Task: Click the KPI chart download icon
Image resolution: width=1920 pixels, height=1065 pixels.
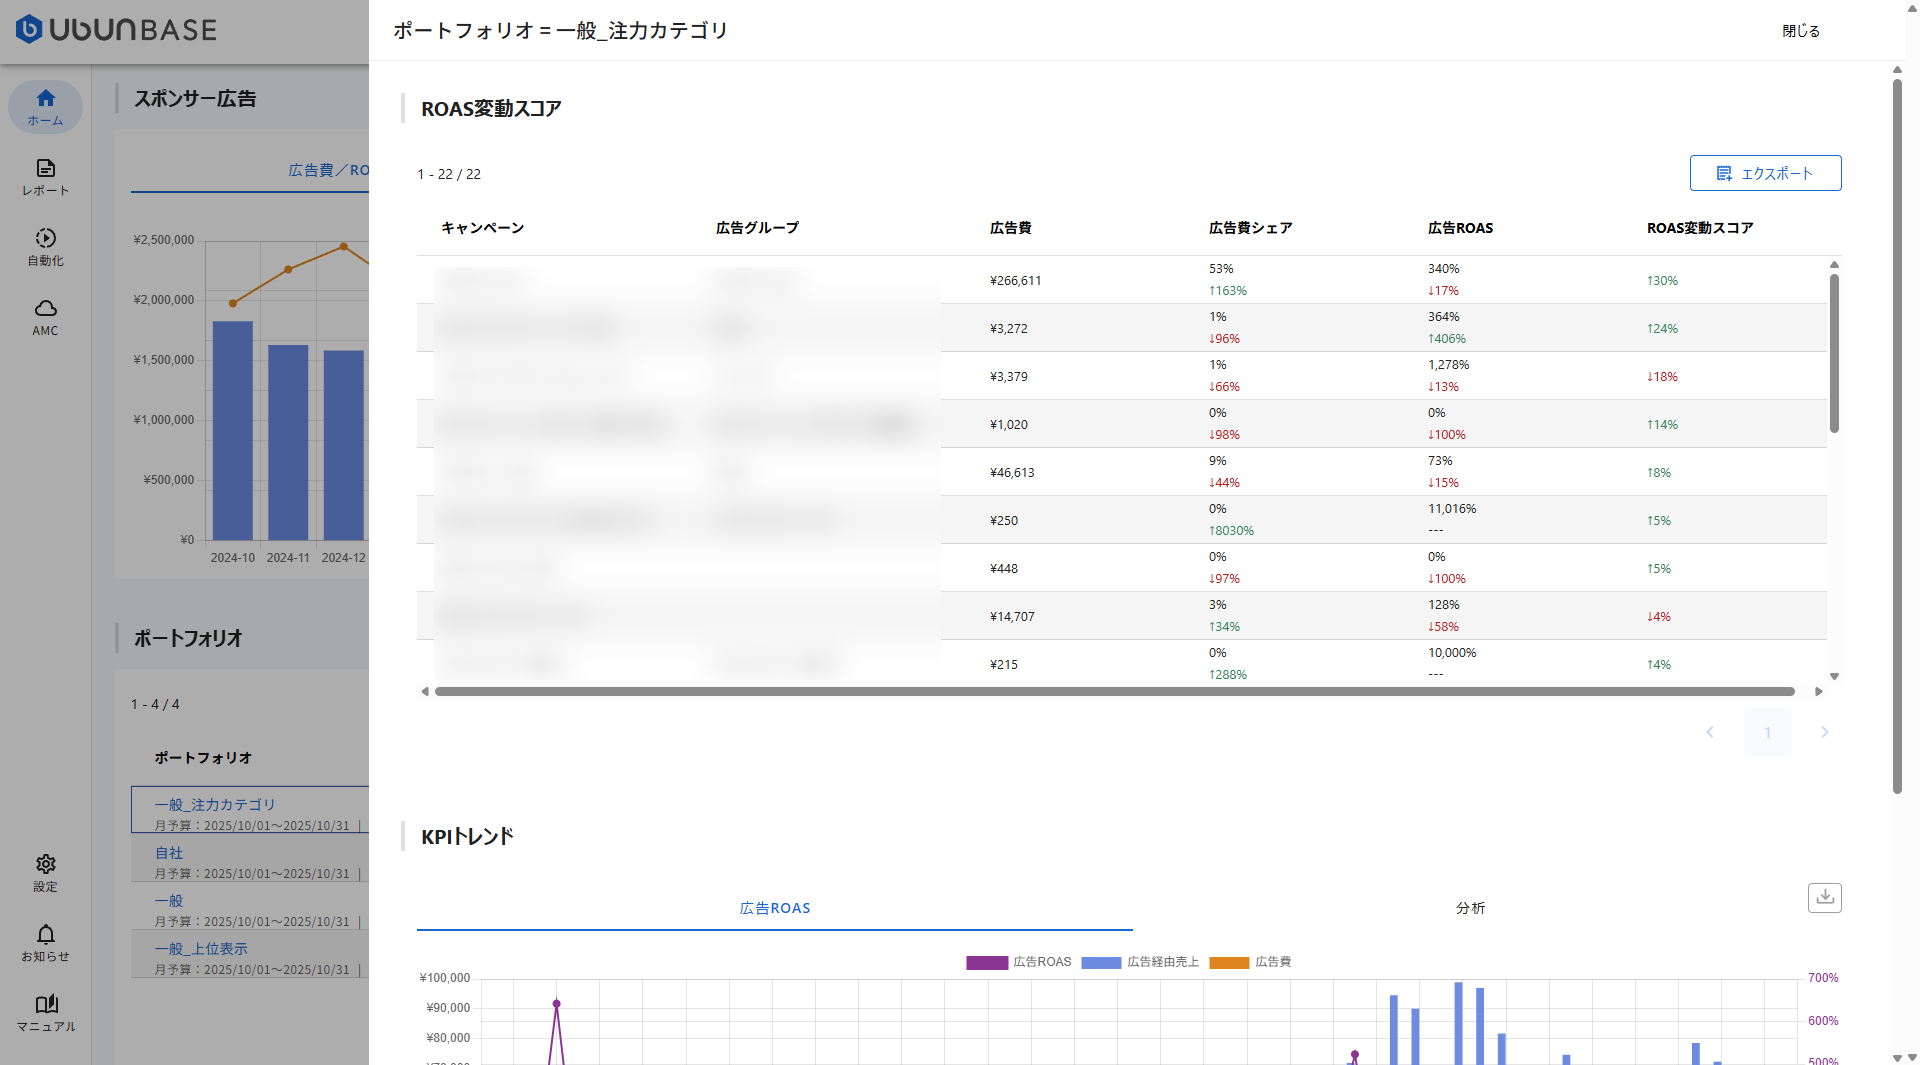Action: coord(1824,897)
